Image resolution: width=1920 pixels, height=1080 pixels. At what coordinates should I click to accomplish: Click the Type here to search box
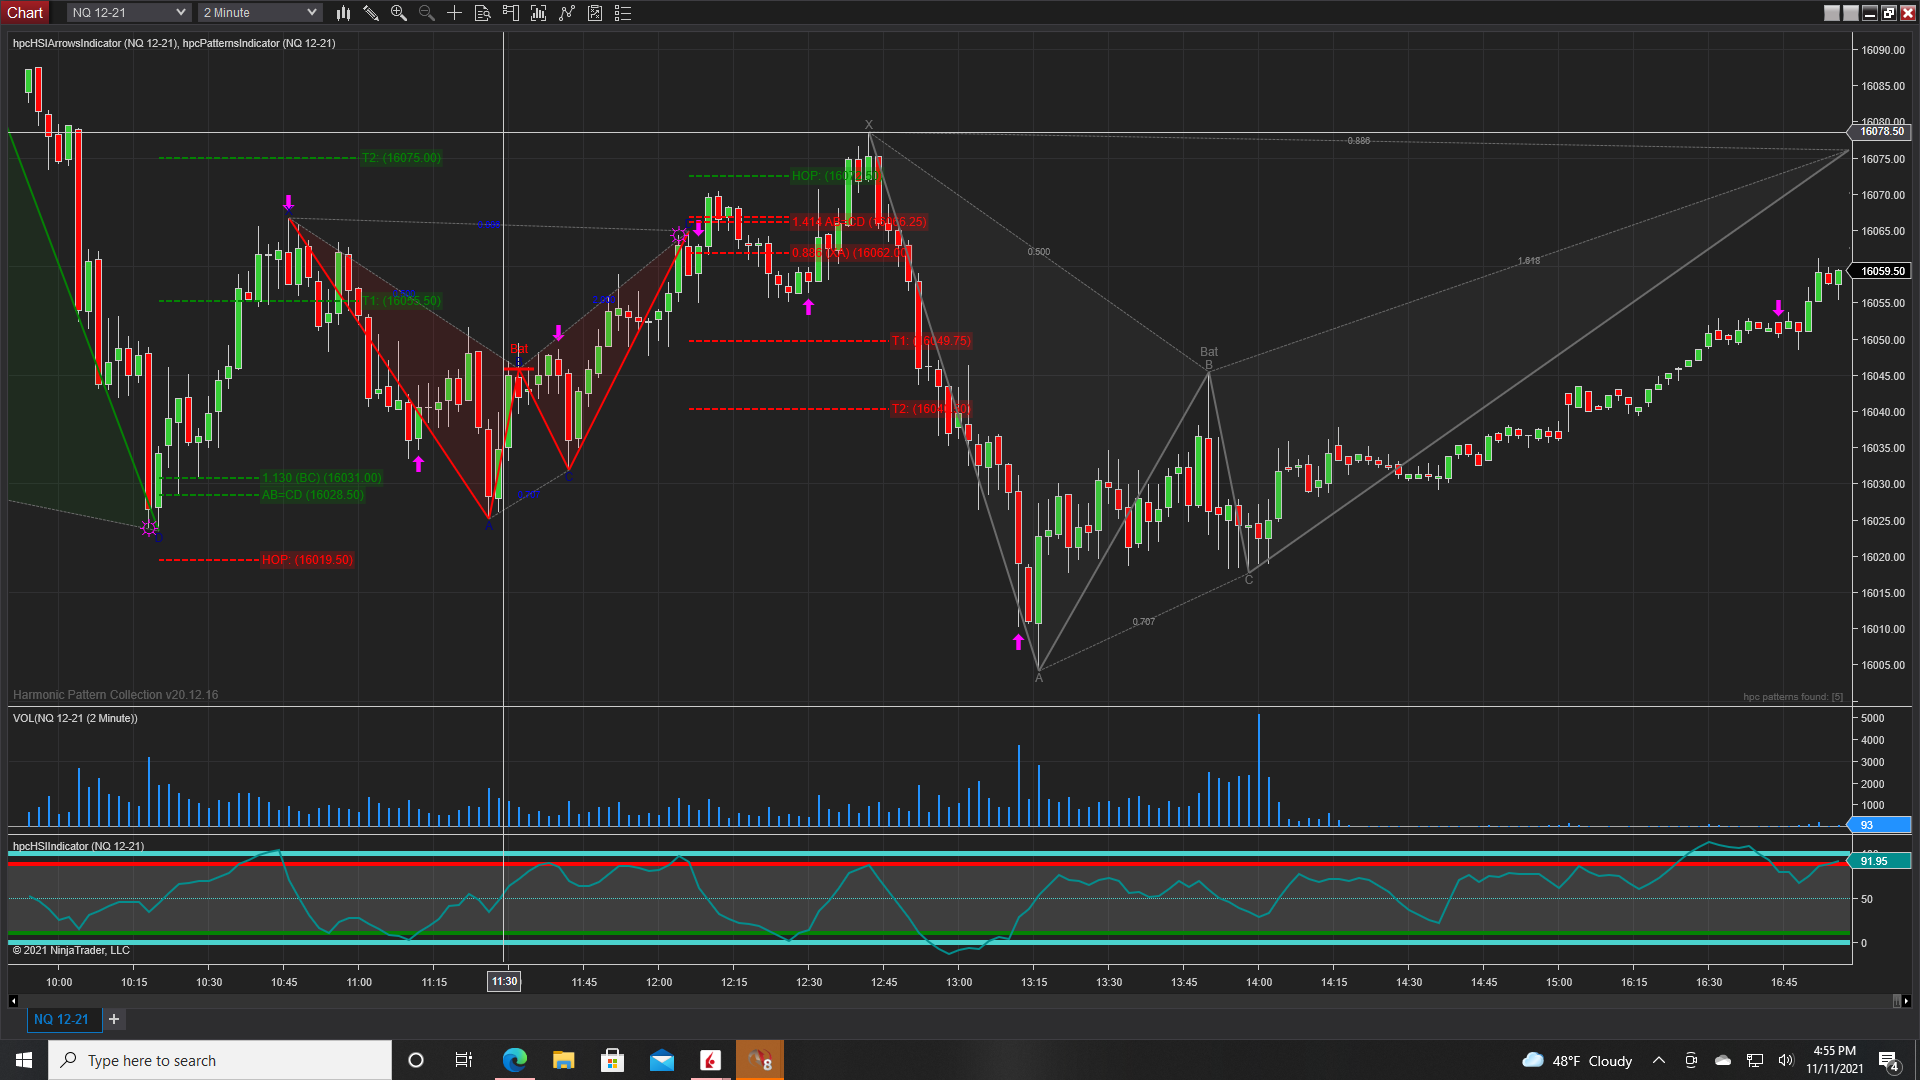220,1061
